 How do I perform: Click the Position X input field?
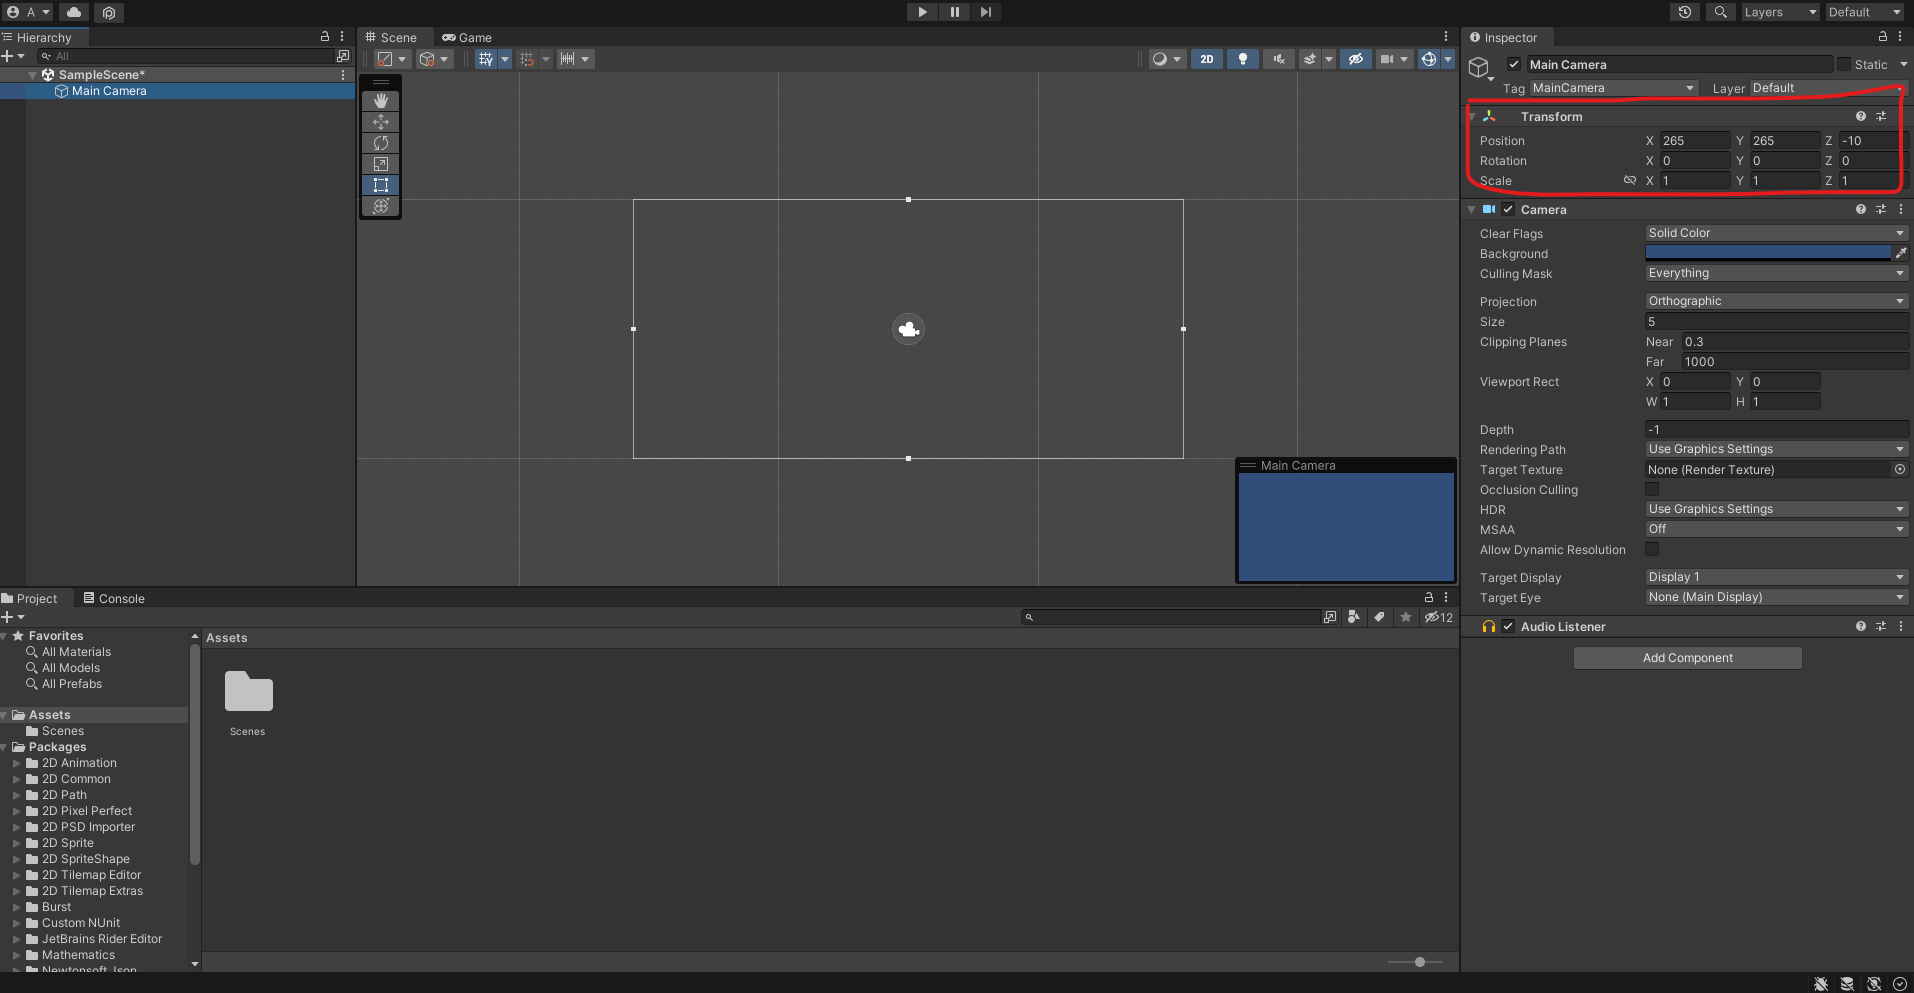tap(1693, 141)
